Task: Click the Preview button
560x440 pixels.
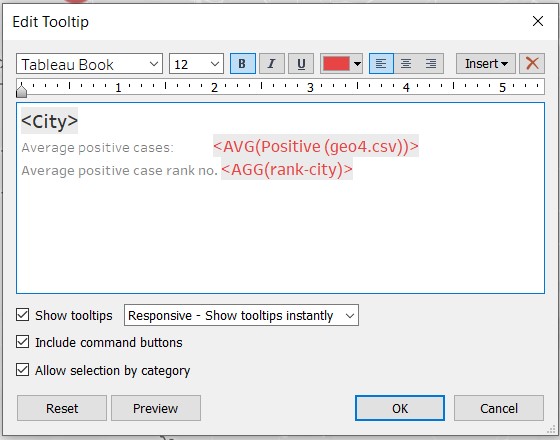Action: pos(156,408)
